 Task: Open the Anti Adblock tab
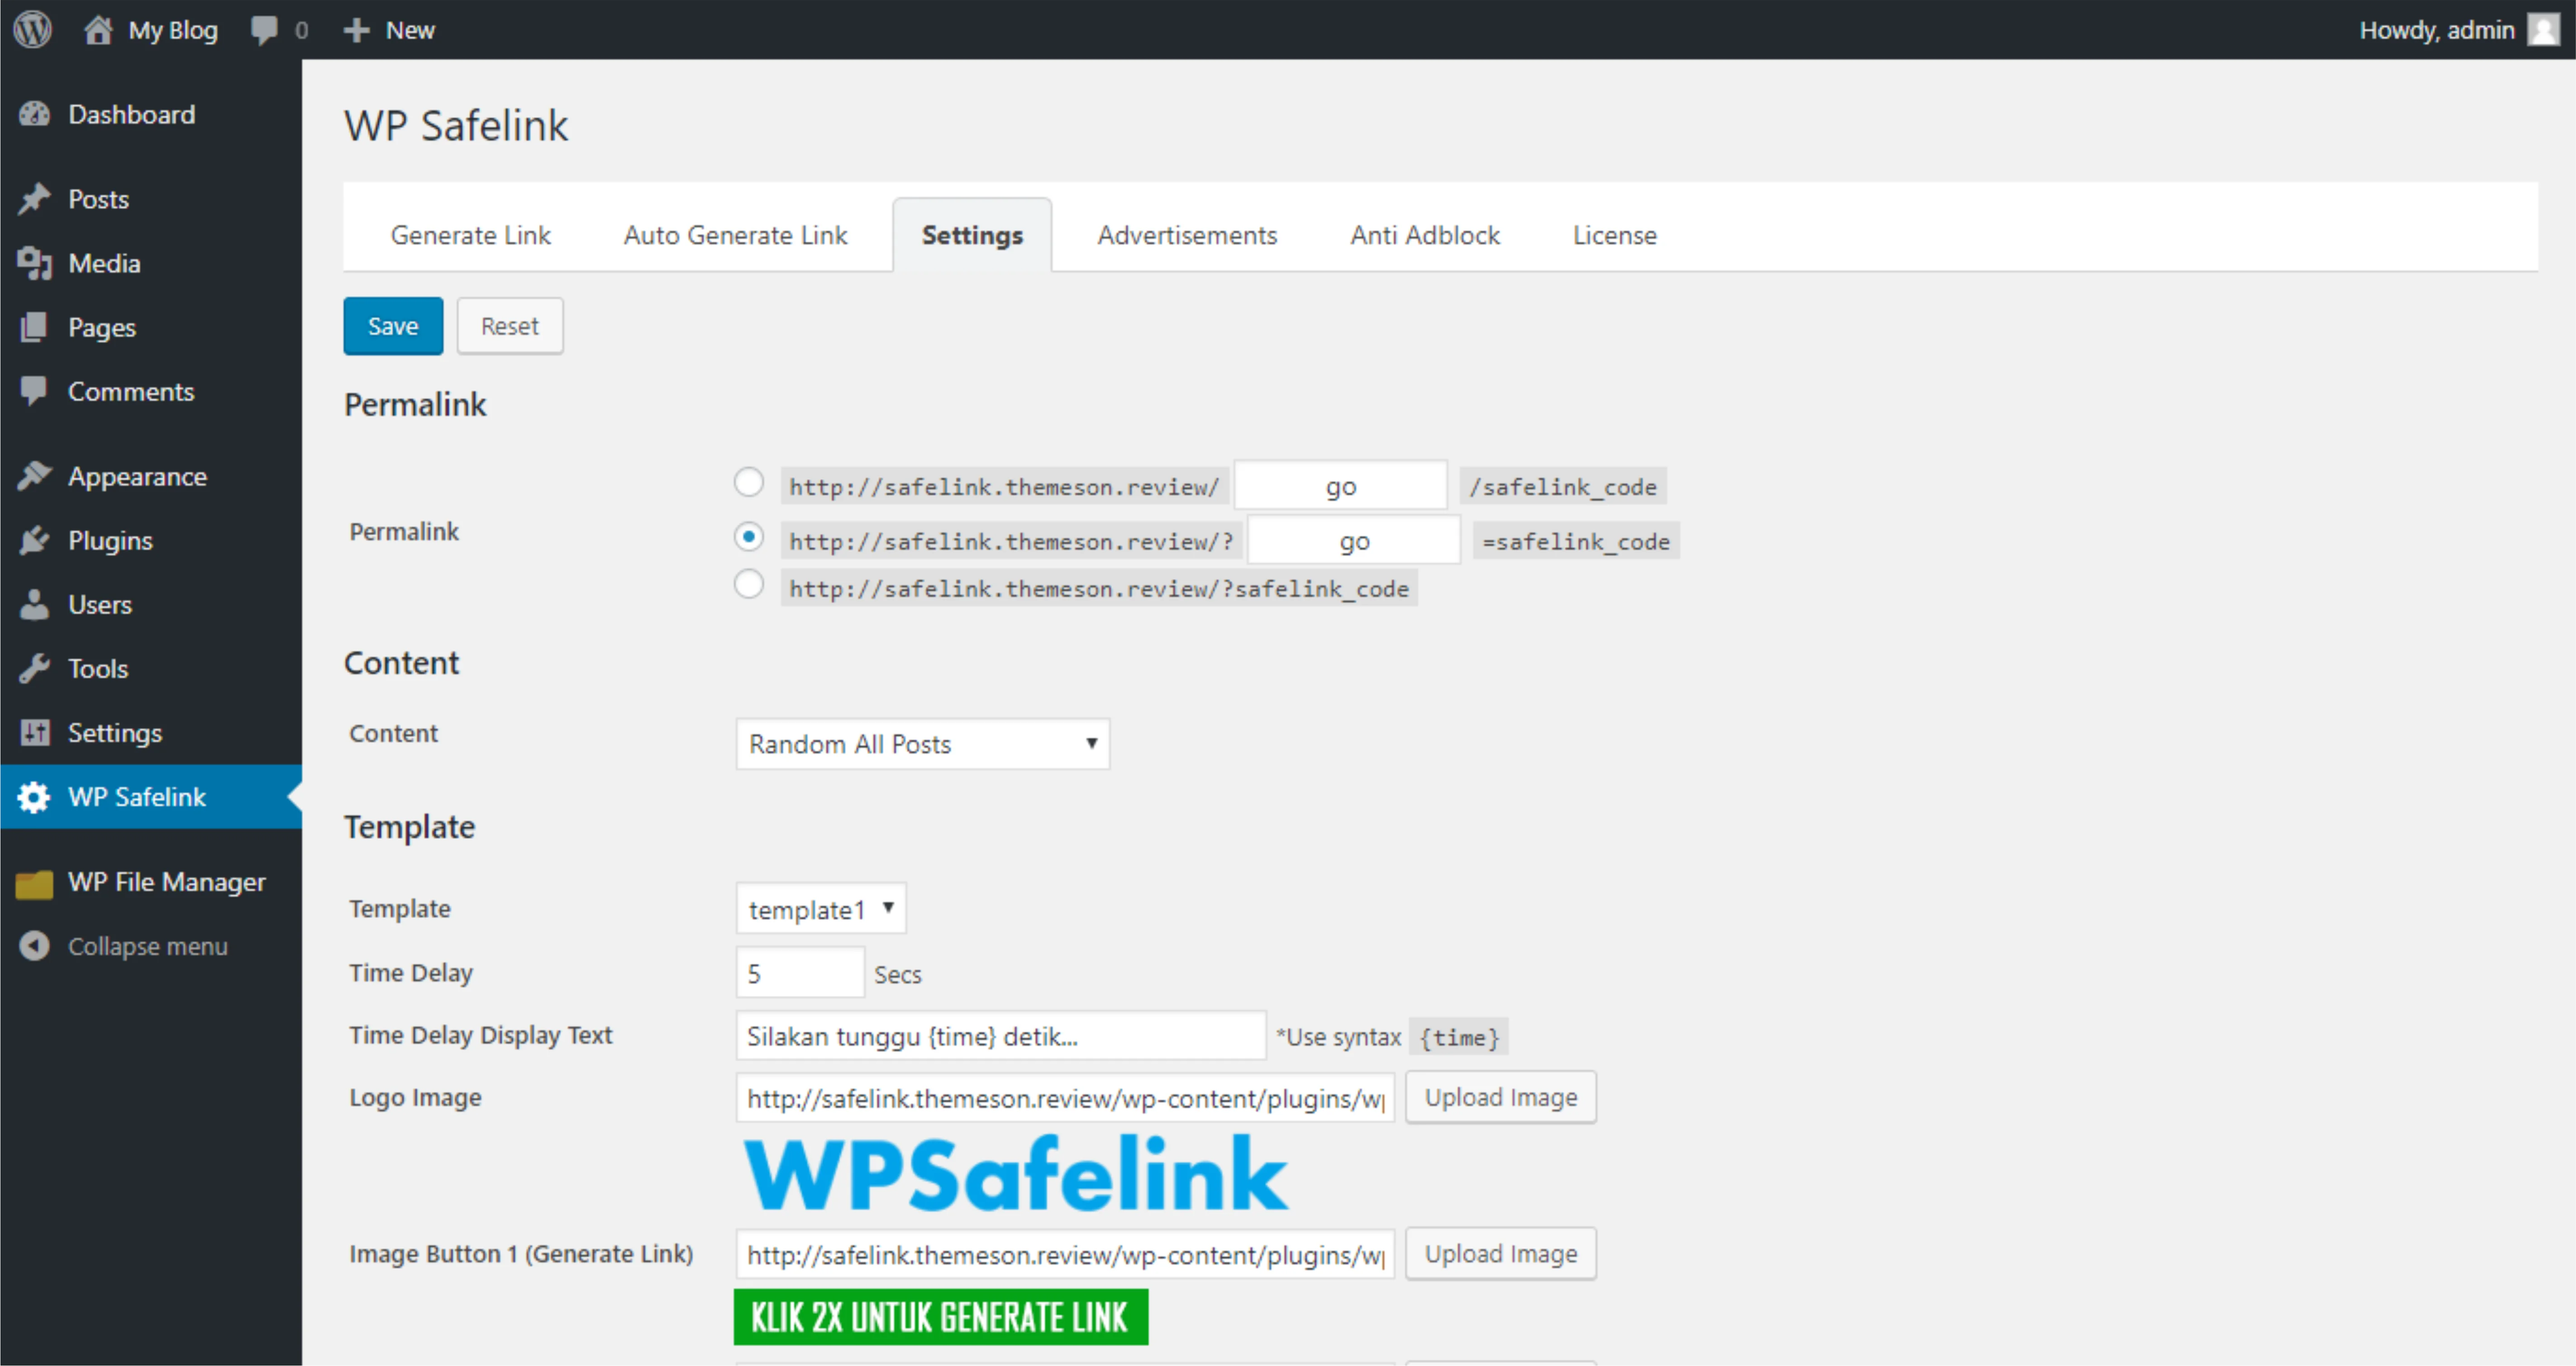[1425, 235]
